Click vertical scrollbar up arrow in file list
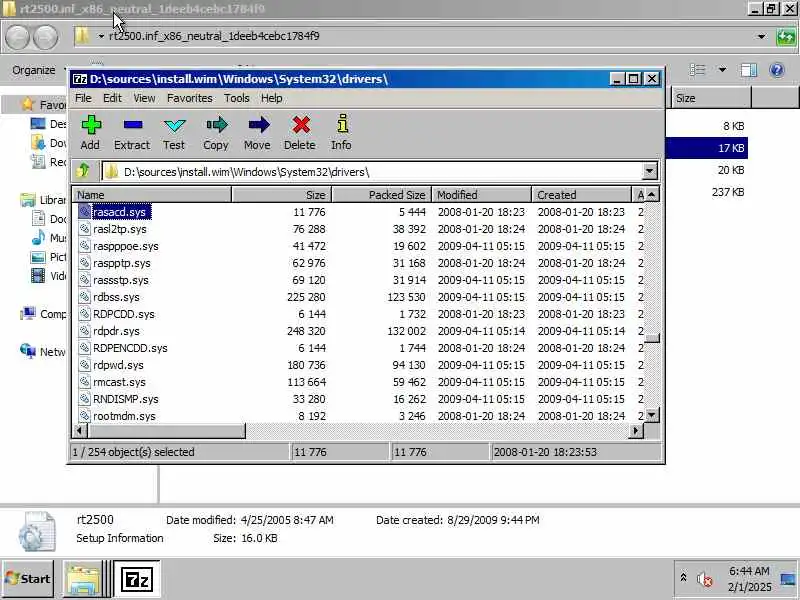The height and width of the screenshot is (600, 800). pos(652,194)
